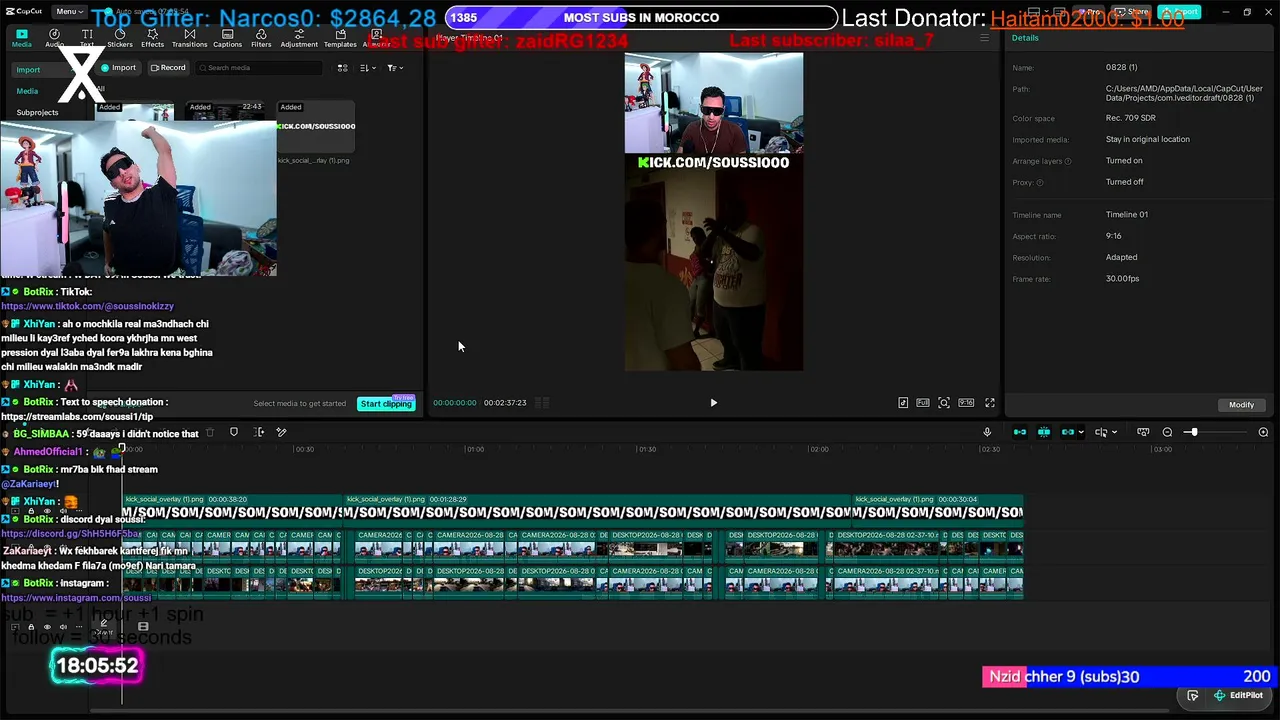
Task: Select Subprojects in the sidebar
Action: [37, 112]
